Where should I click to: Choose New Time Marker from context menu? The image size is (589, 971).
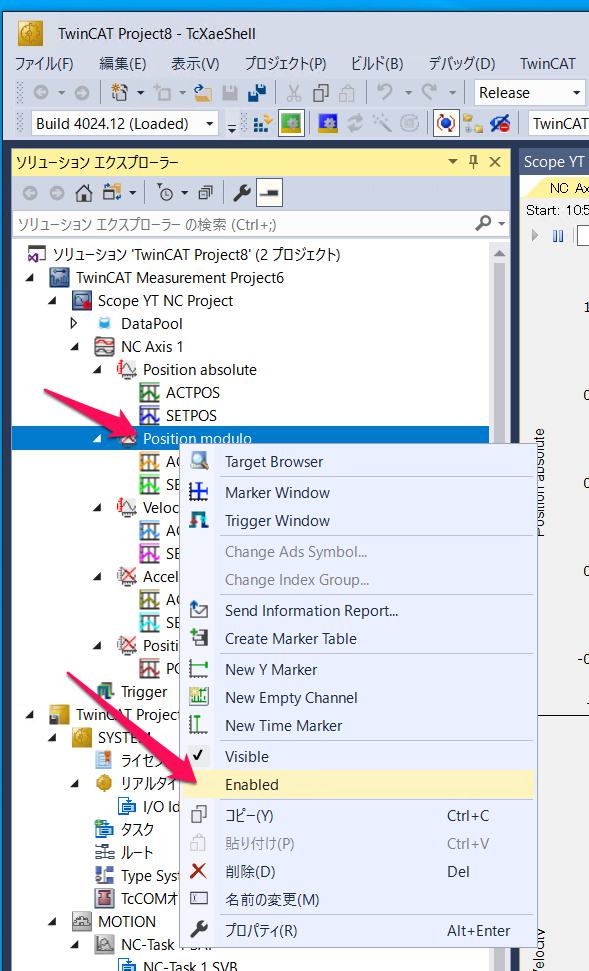[x=359, y=726]
